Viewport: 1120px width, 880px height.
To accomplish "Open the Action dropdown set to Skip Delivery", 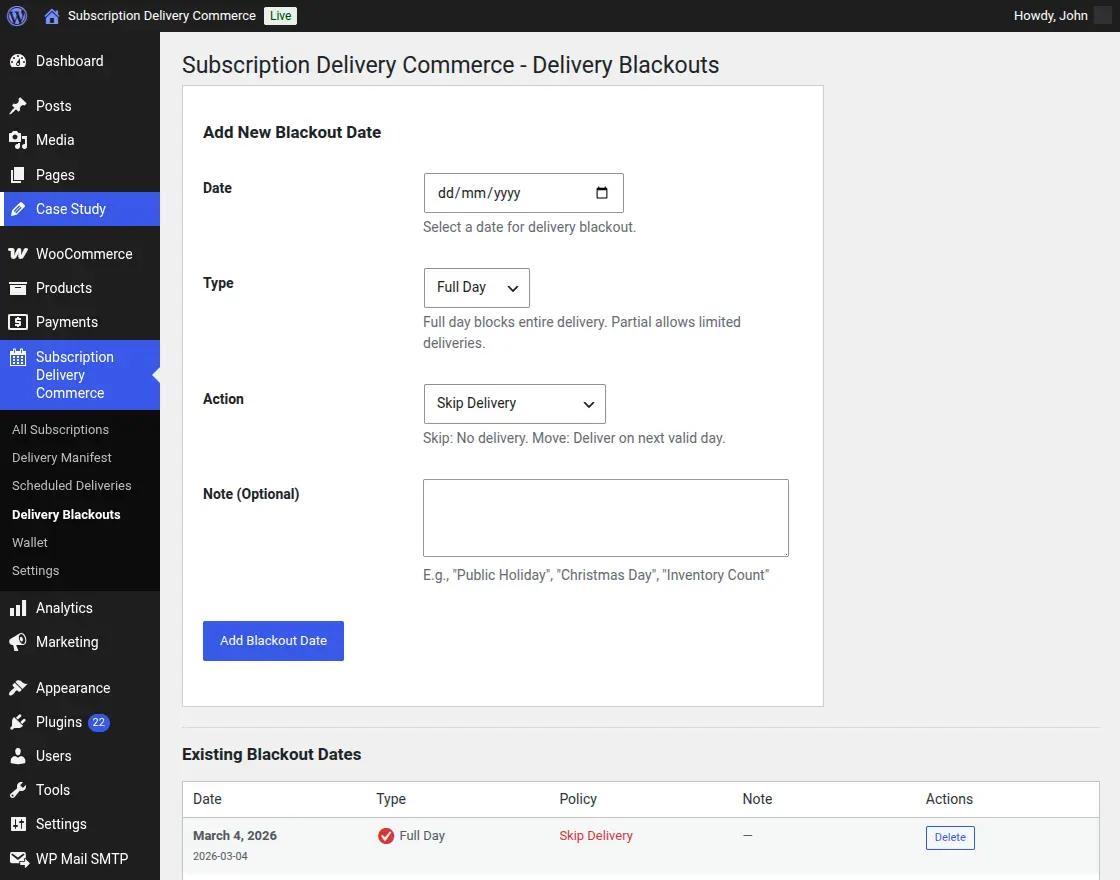I will click(514, 403).
